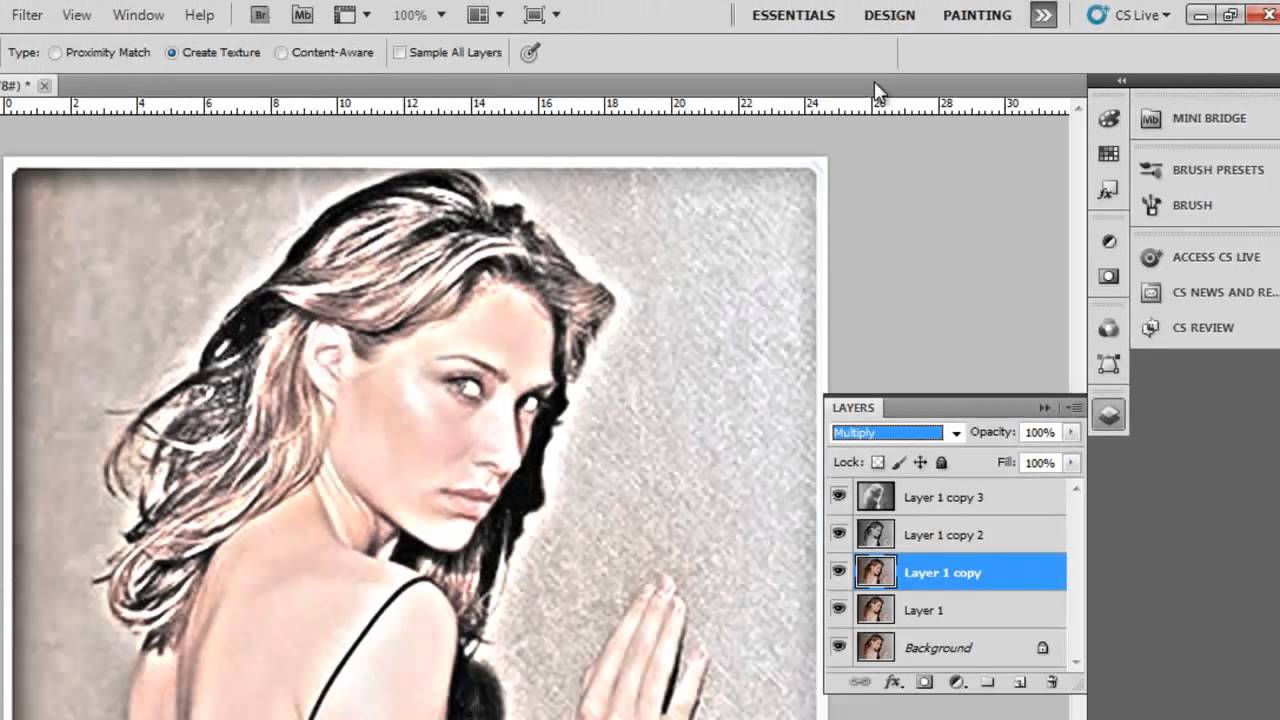Switch to the Design workspace
The height and width of the screenshot is (720, 1280).
pyautogui.click(x=889, y=15)
